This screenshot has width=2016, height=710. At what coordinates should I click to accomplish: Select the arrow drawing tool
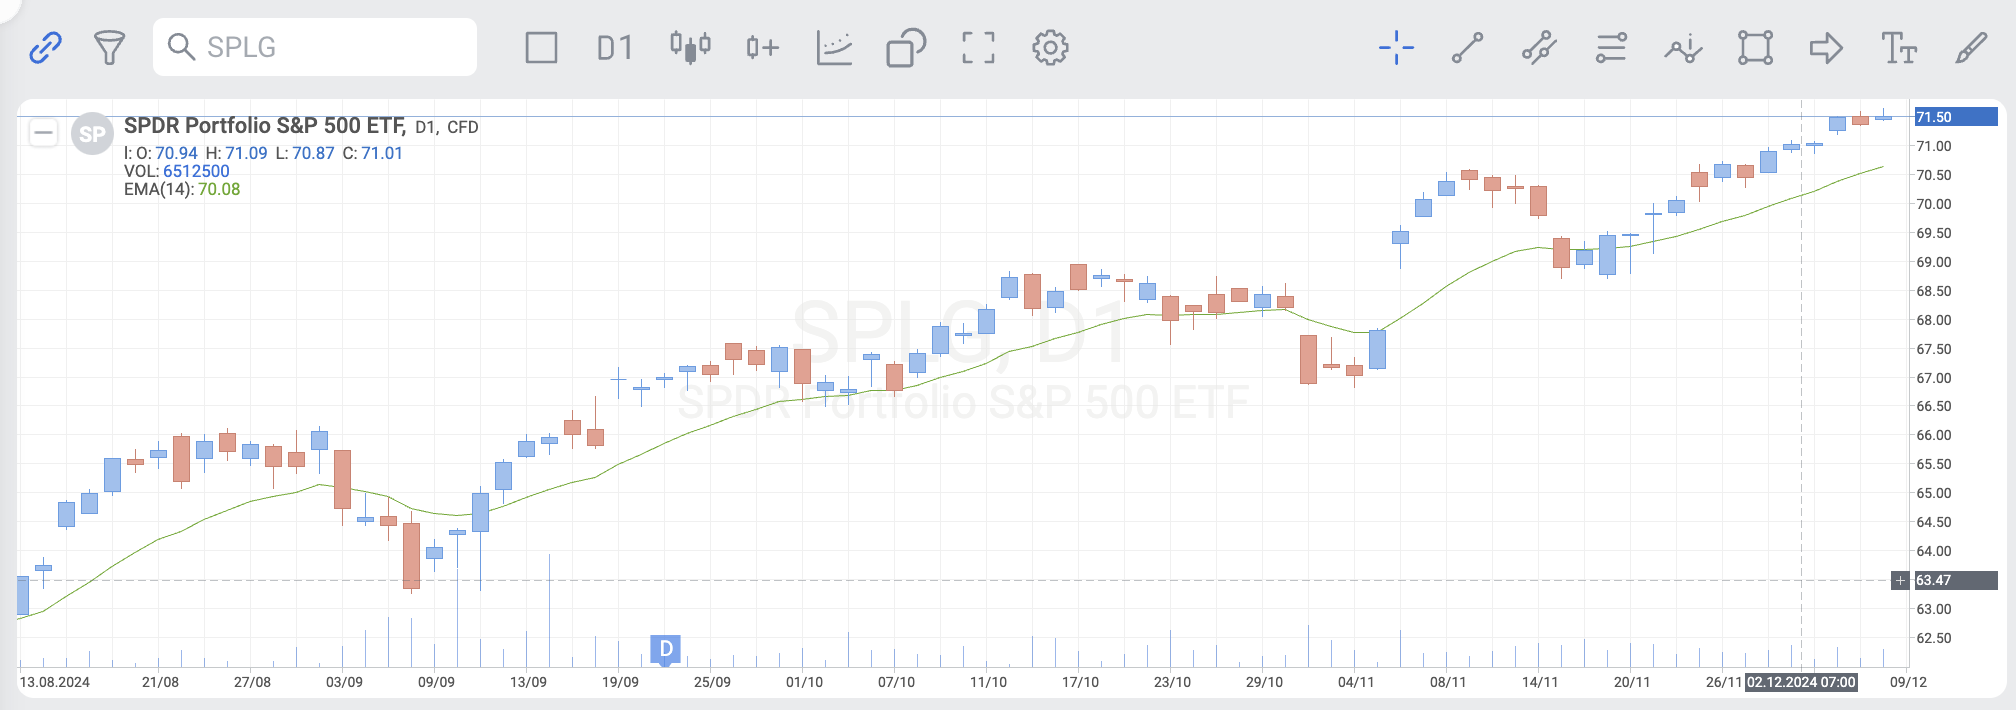pyautogui.click(x=1826, y=47)
